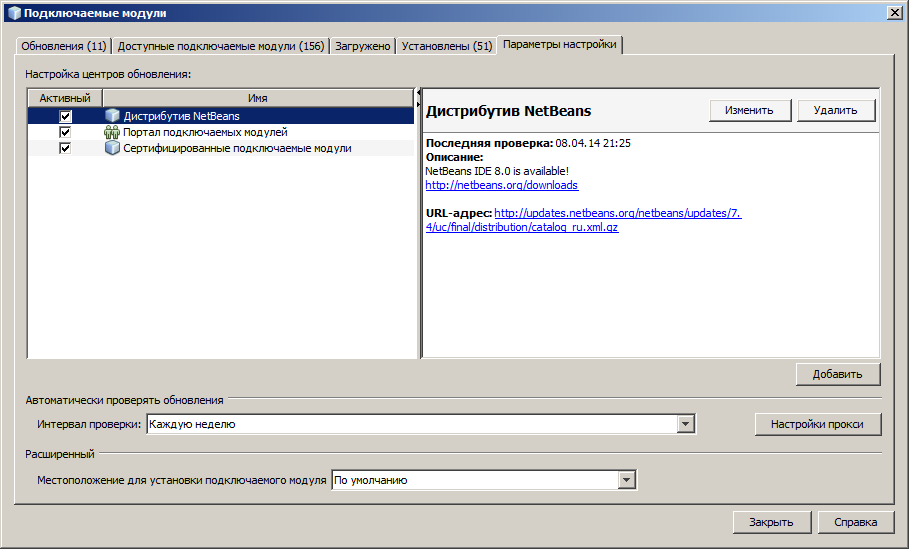Open the Местоположение для установки dropdown arrow
Image resolution: width=909 pixels, height=549 pixels.
click(627, 480)
